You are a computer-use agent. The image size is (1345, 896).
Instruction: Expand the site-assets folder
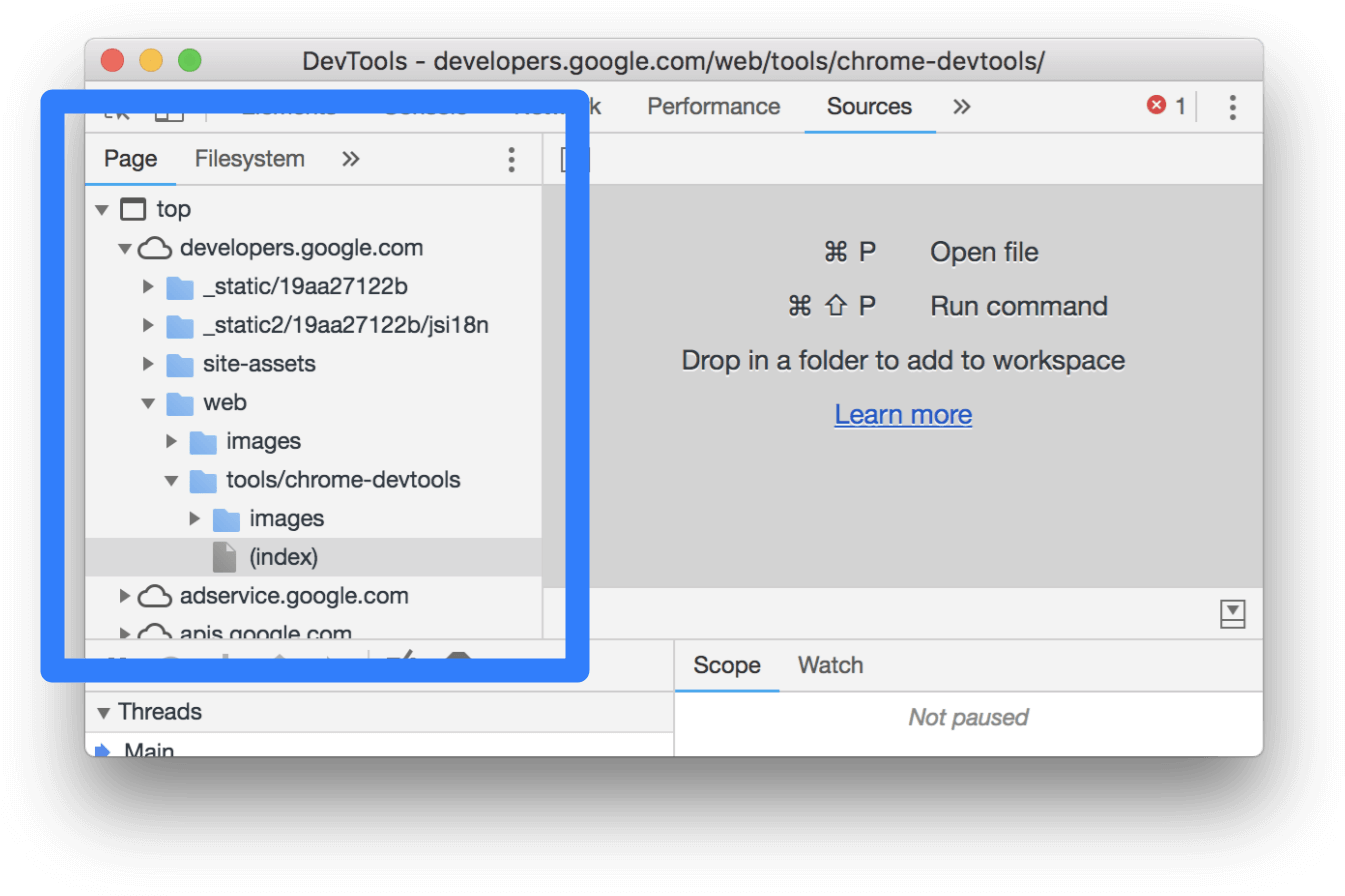pyautogui.click(x=148, y=364)
